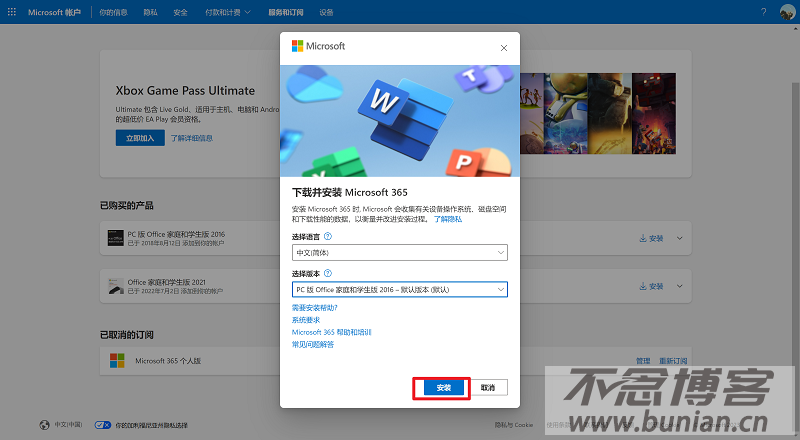Open 你的加利福尼亚州隐私选择 link

[x=152, y=425]
